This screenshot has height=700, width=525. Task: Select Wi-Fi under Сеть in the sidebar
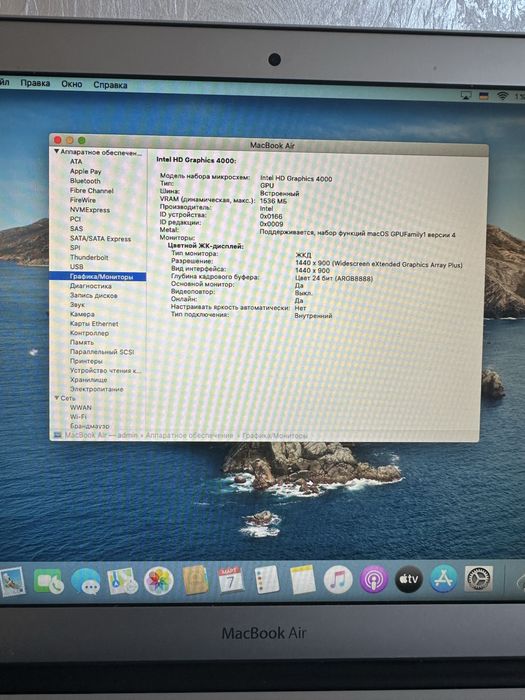coord(78,417)
